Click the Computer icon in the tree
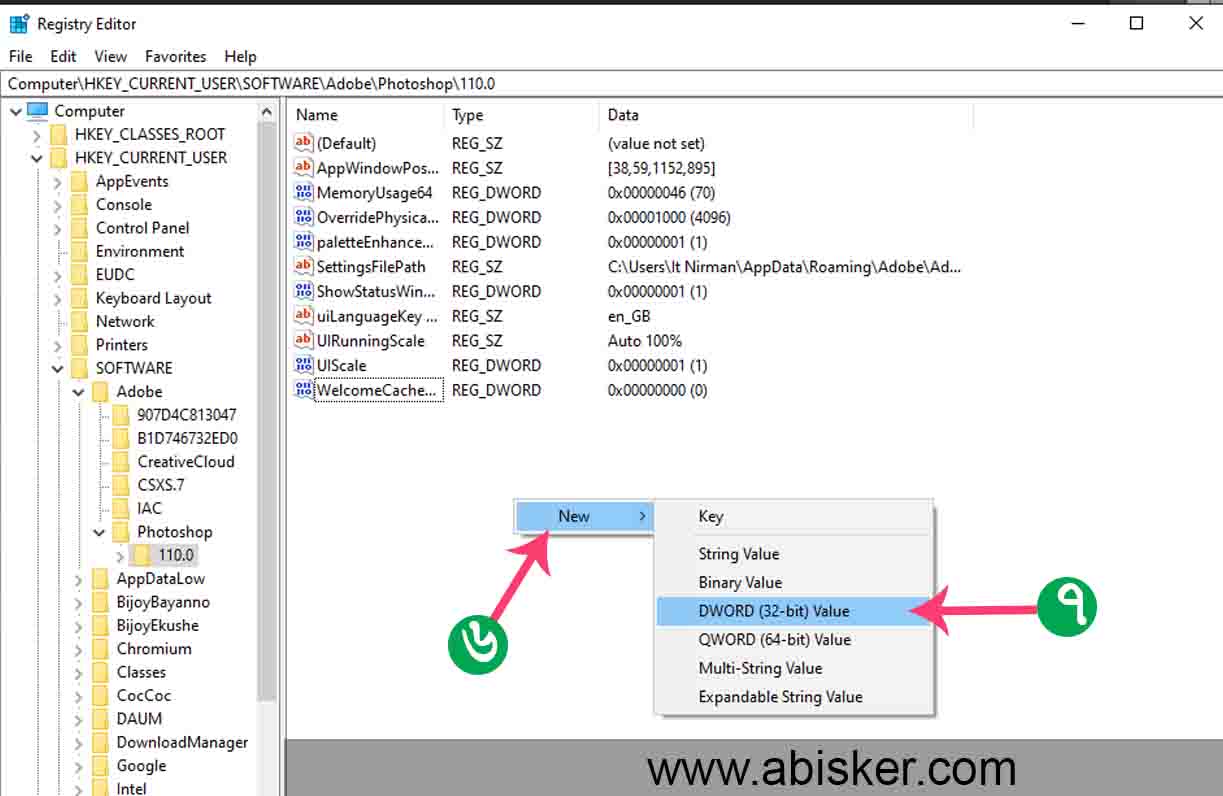1223x796 pixels. [38, 111]
